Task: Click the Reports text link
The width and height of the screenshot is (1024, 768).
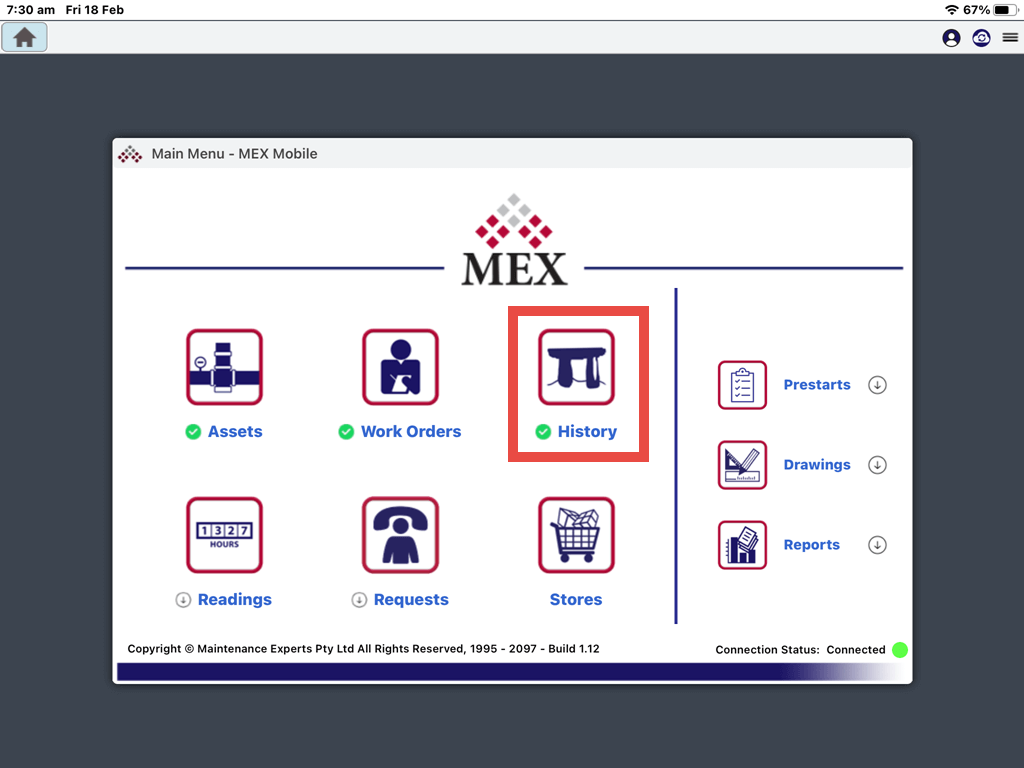Action: click(x=812, y=545)
